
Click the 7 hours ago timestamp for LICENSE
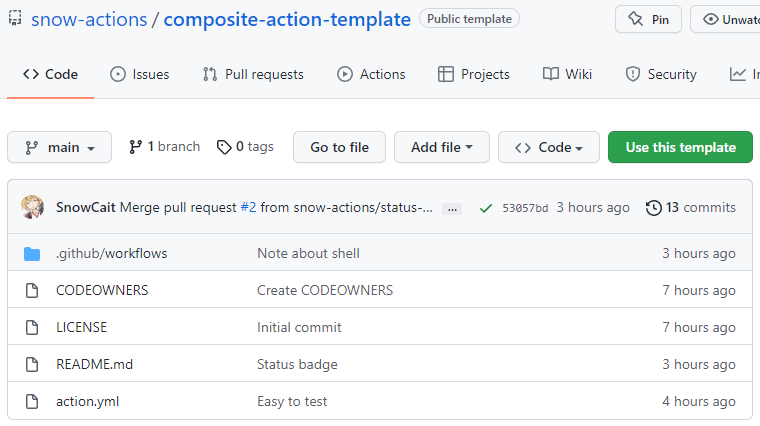point(699,328)
